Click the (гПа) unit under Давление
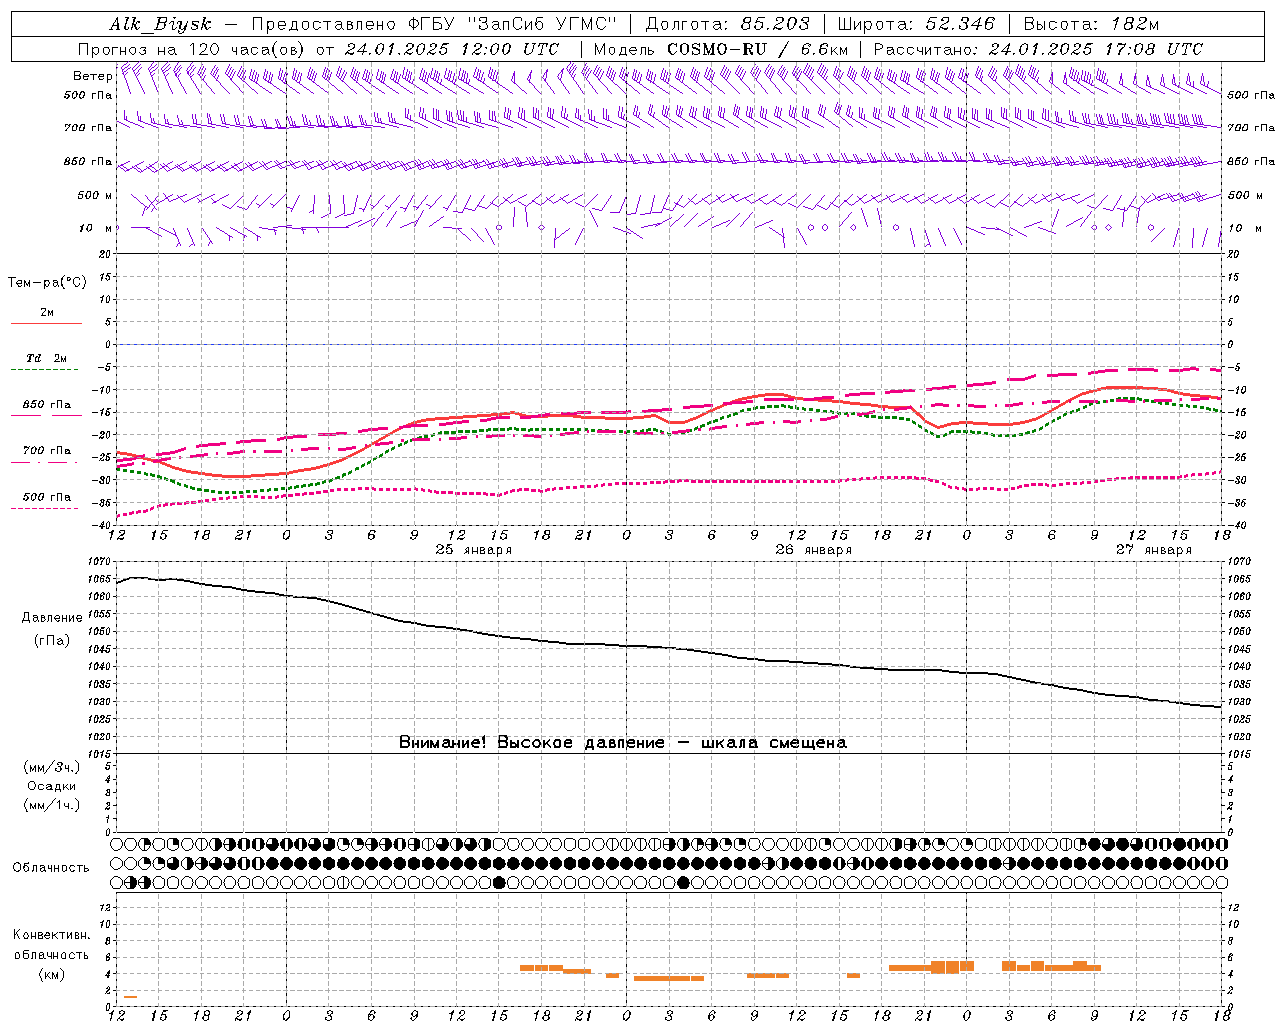Image resolution: width=1280 pixels, height=1024 pixels. (x=52, y=640)
